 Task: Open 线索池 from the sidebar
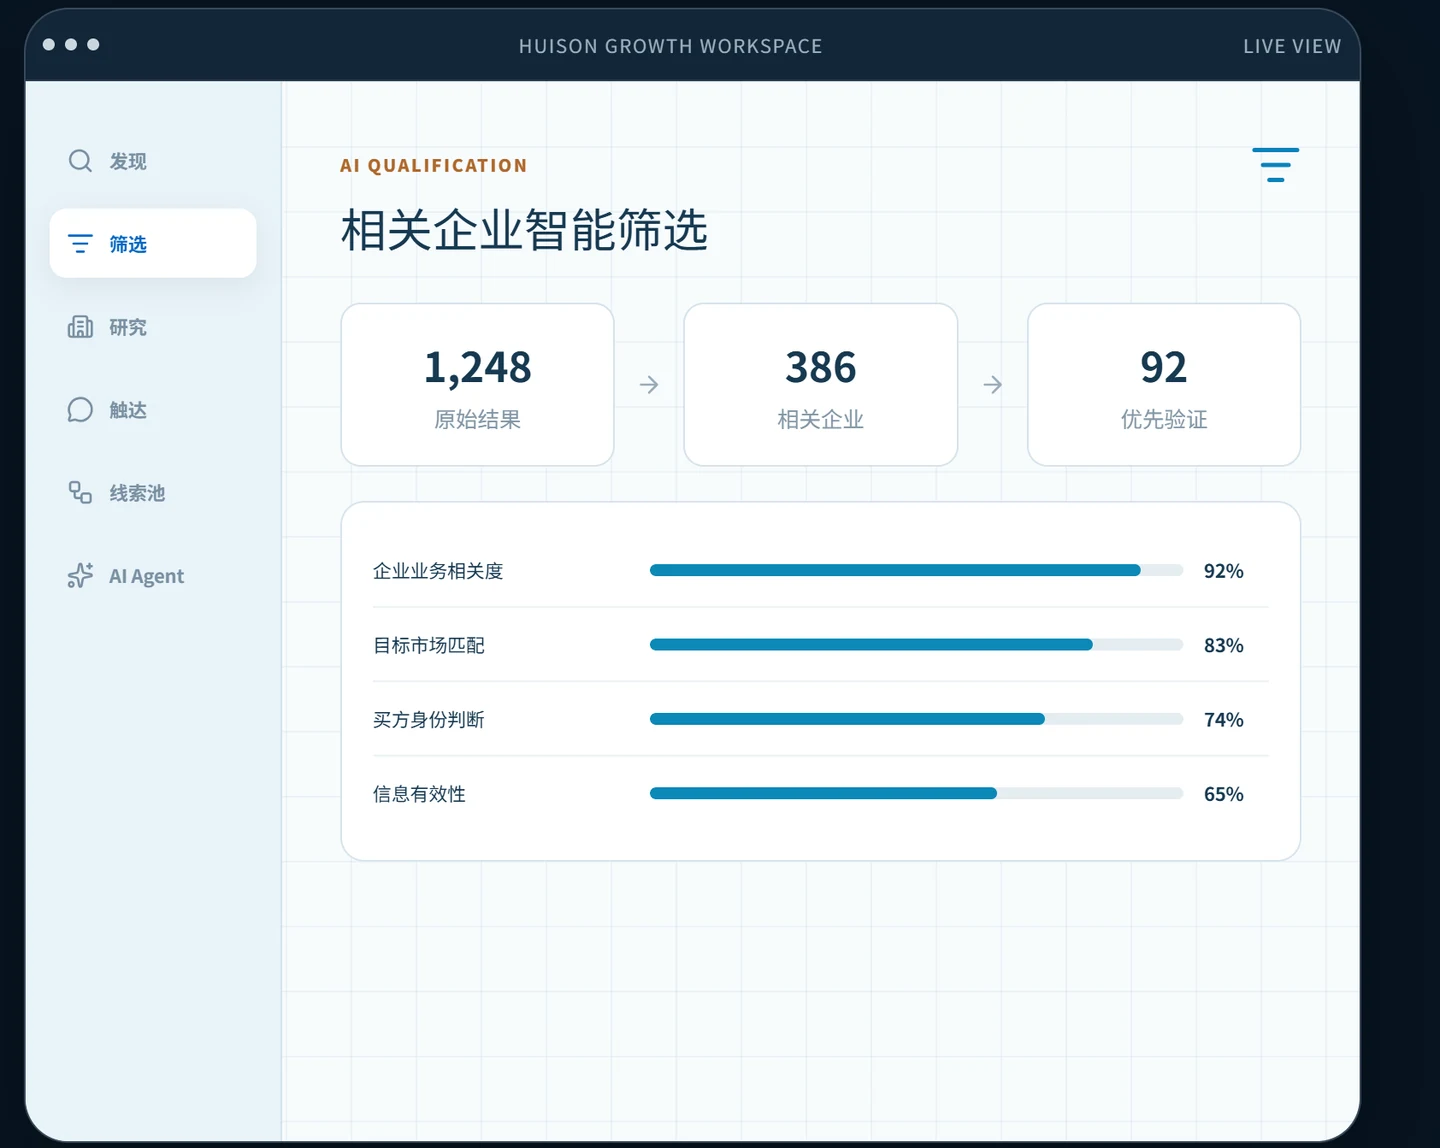tap(153, 493)
